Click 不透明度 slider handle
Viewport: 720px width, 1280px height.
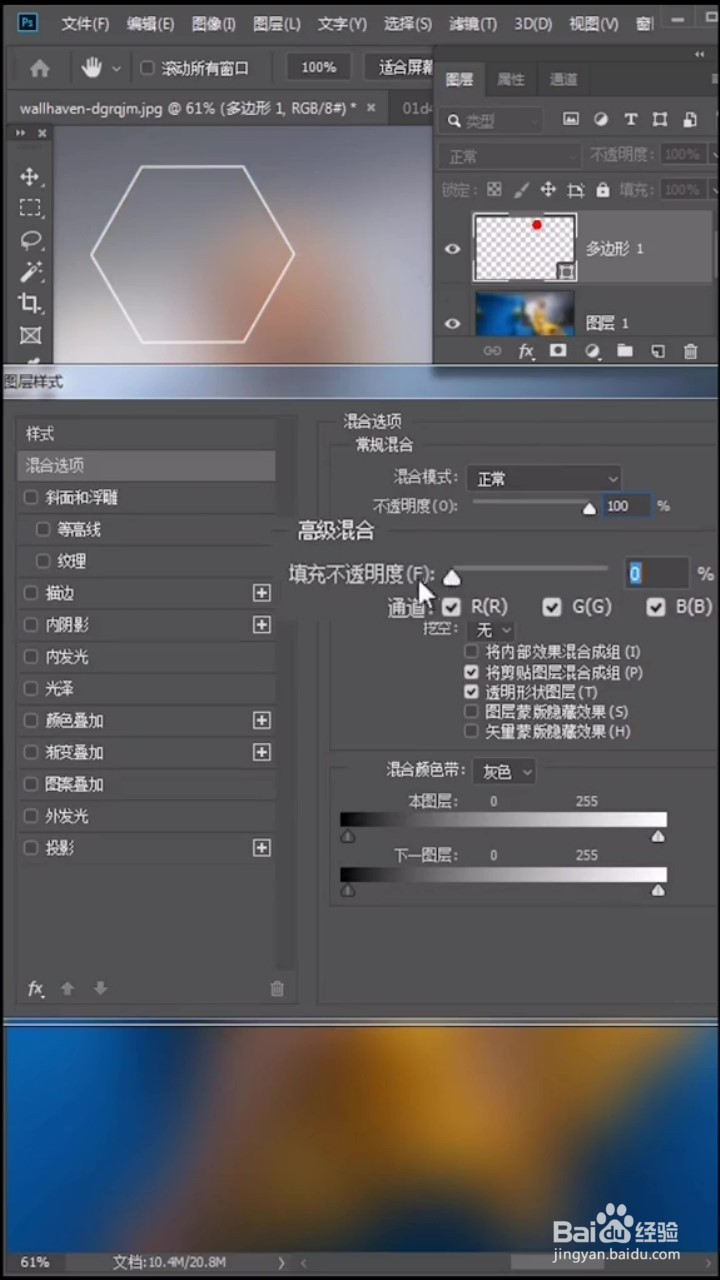point(589,509)
